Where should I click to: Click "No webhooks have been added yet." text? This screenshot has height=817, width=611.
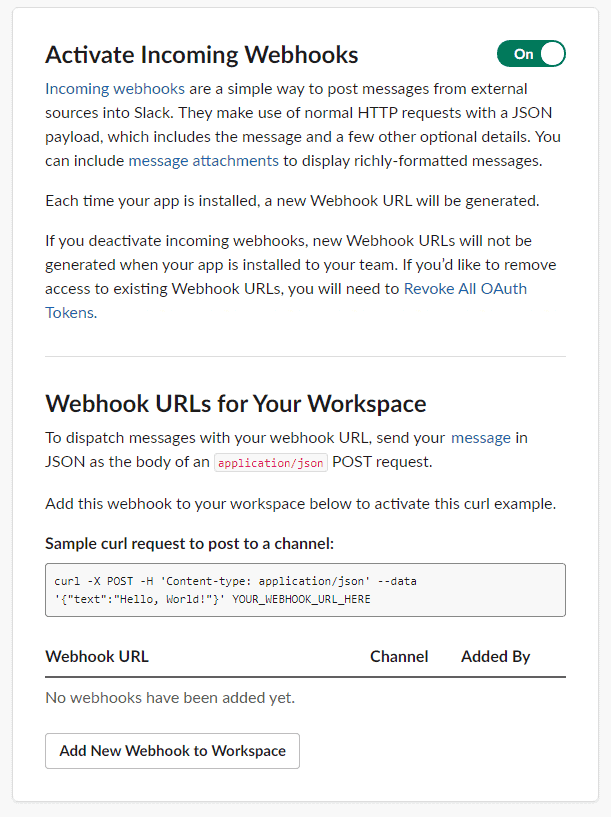[x=170, y=698]
